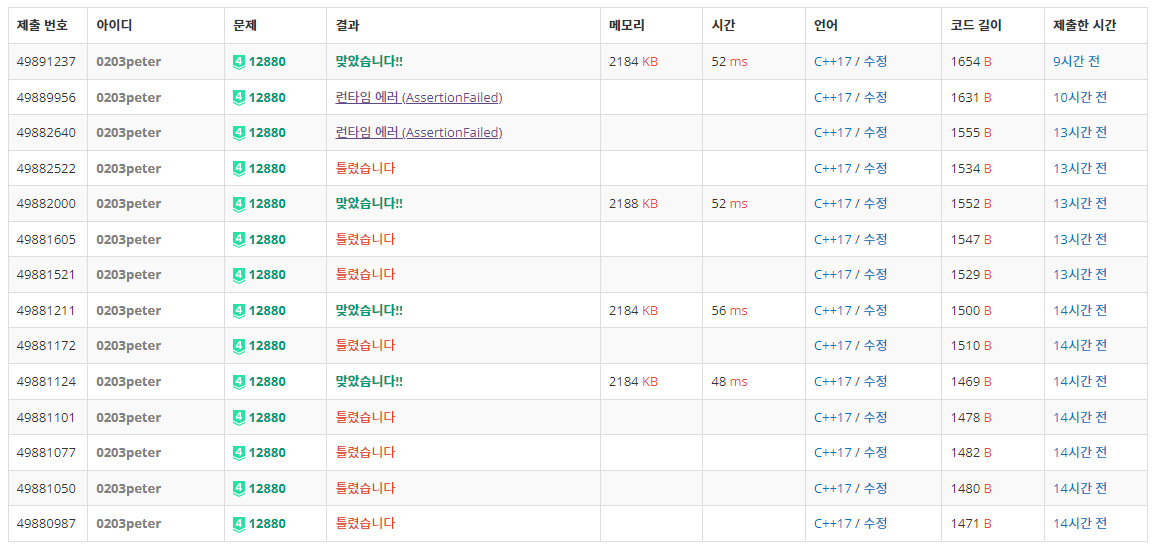Click C++17 link for submission 49882640
Image resolution: width=1153 pixels, height=546 pixels.
[832, 133]
